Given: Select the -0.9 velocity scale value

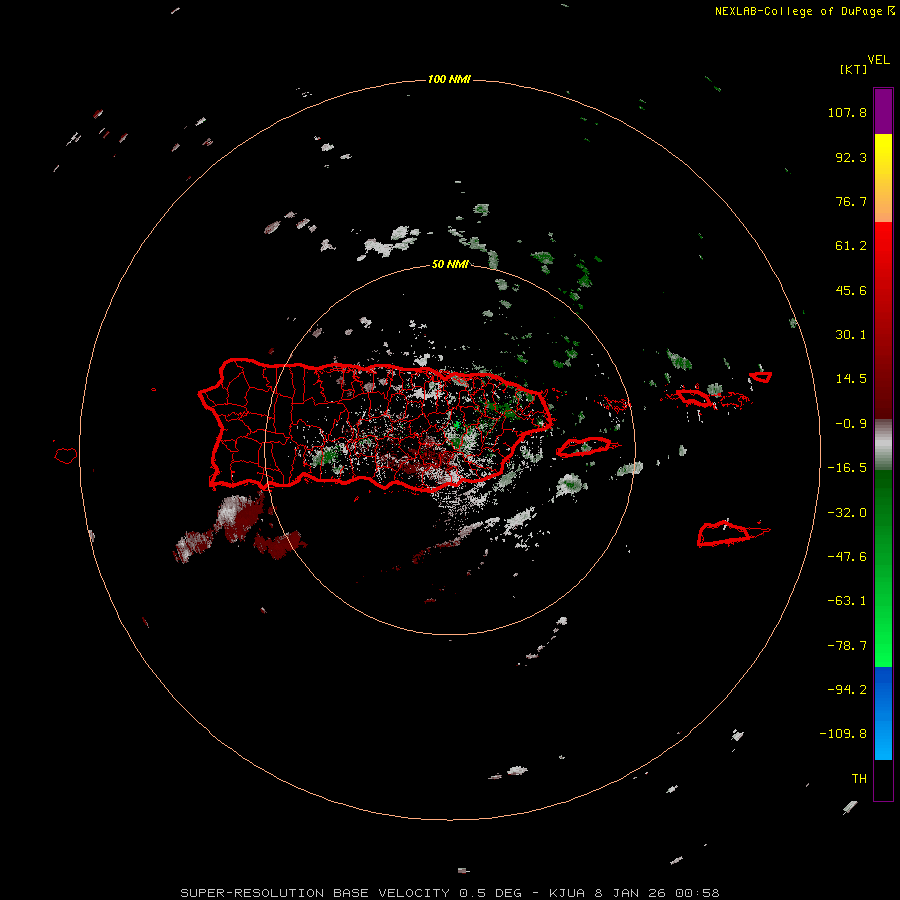Looking at the screenshot, I should pyautogui.click(x=851, y=424).
